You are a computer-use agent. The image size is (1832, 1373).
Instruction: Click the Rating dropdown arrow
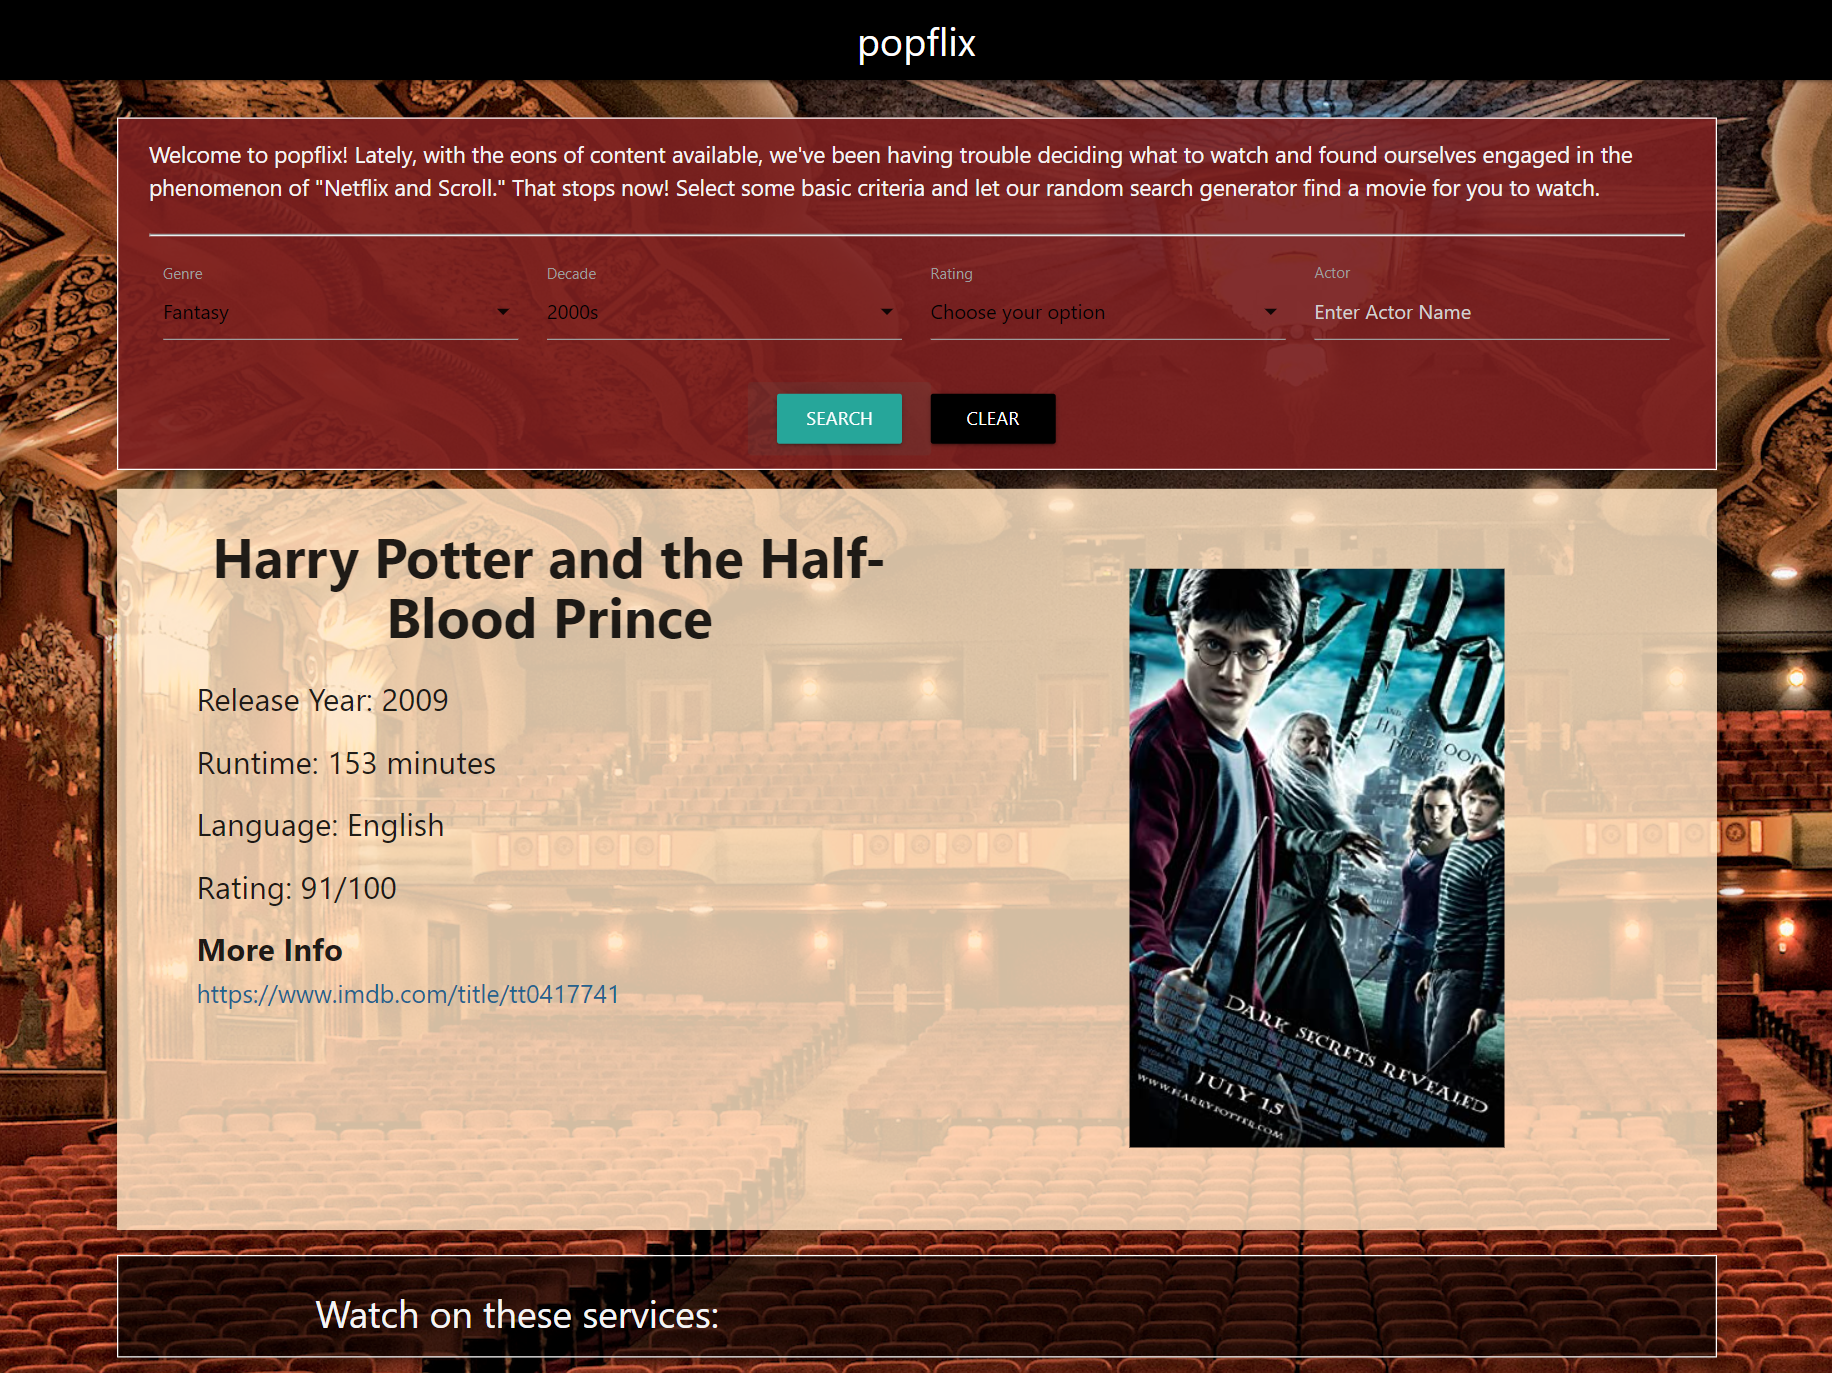(1271, 312)
